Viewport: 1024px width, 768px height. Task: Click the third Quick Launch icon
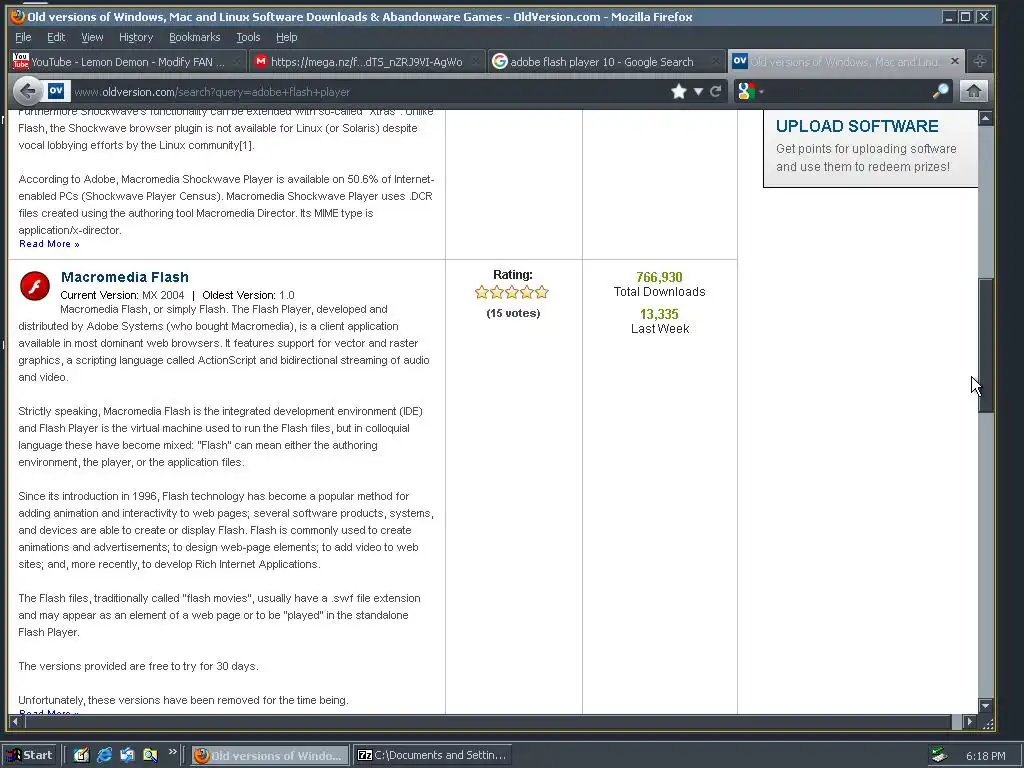tap(127, 755)
